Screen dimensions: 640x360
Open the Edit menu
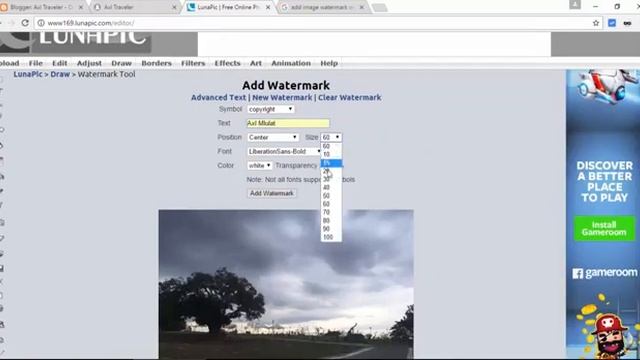click(60, 63)
